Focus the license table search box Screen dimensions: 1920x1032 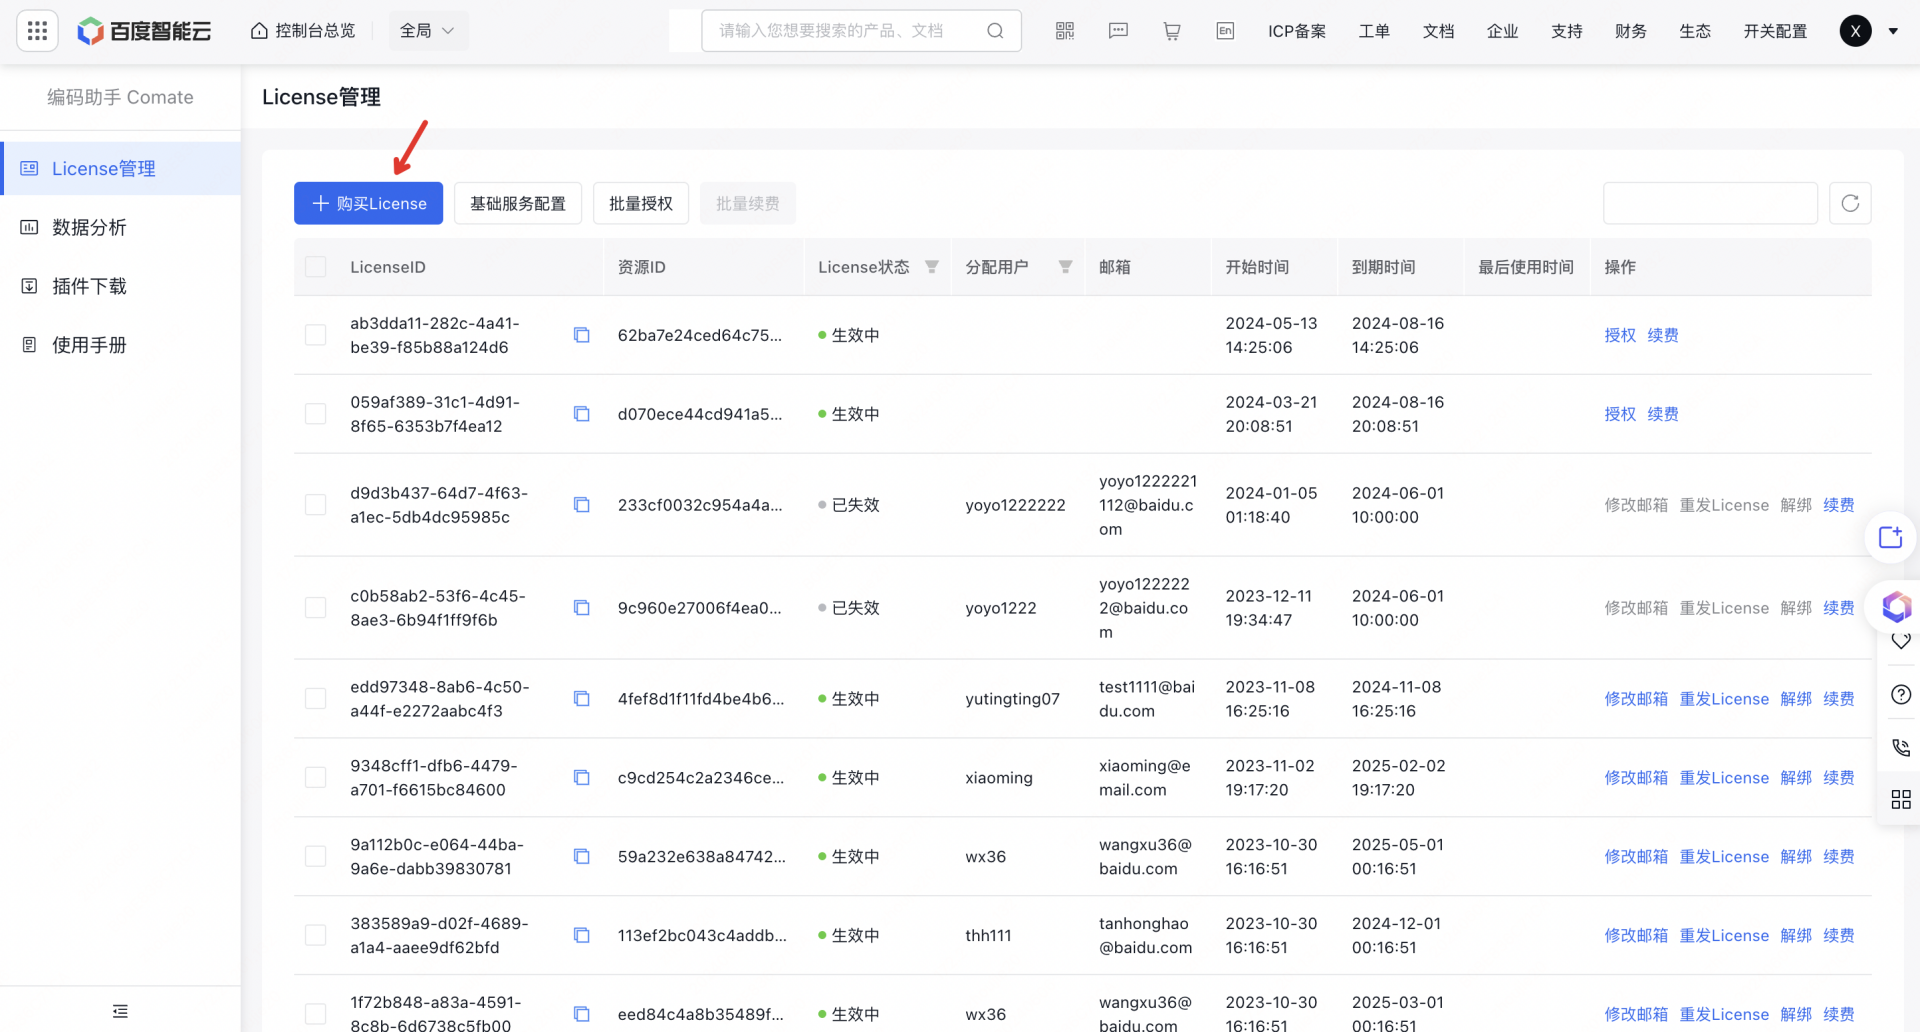[x=1710, y=203]
